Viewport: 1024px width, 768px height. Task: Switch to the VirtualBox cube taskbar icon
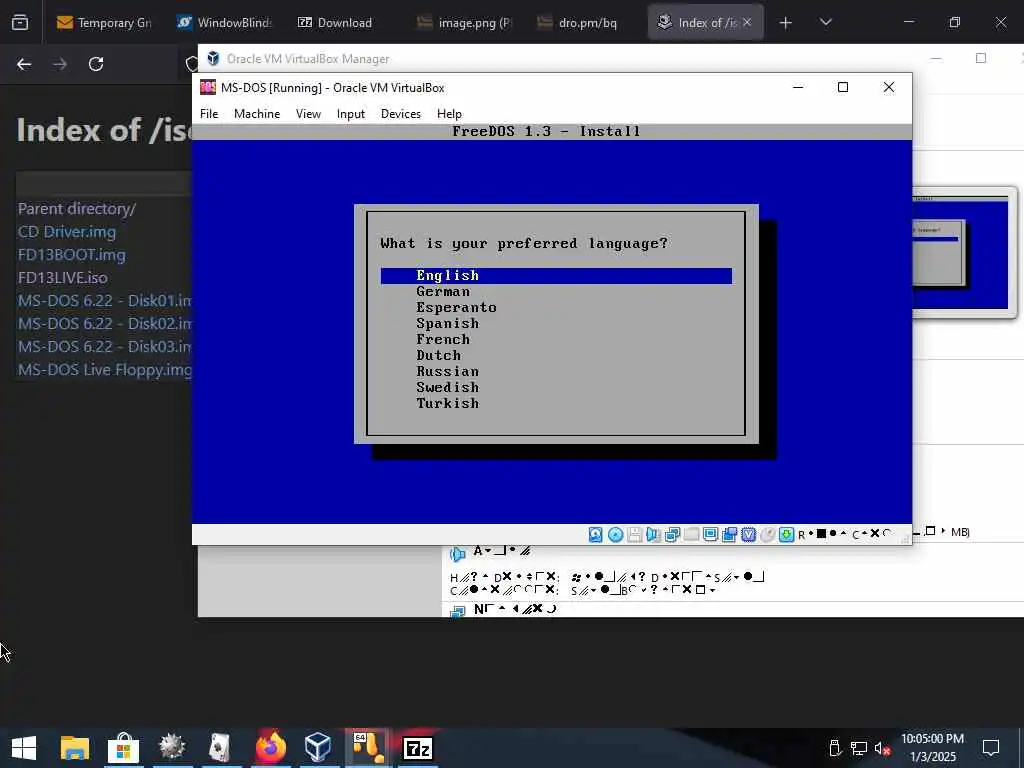(318, 748)
